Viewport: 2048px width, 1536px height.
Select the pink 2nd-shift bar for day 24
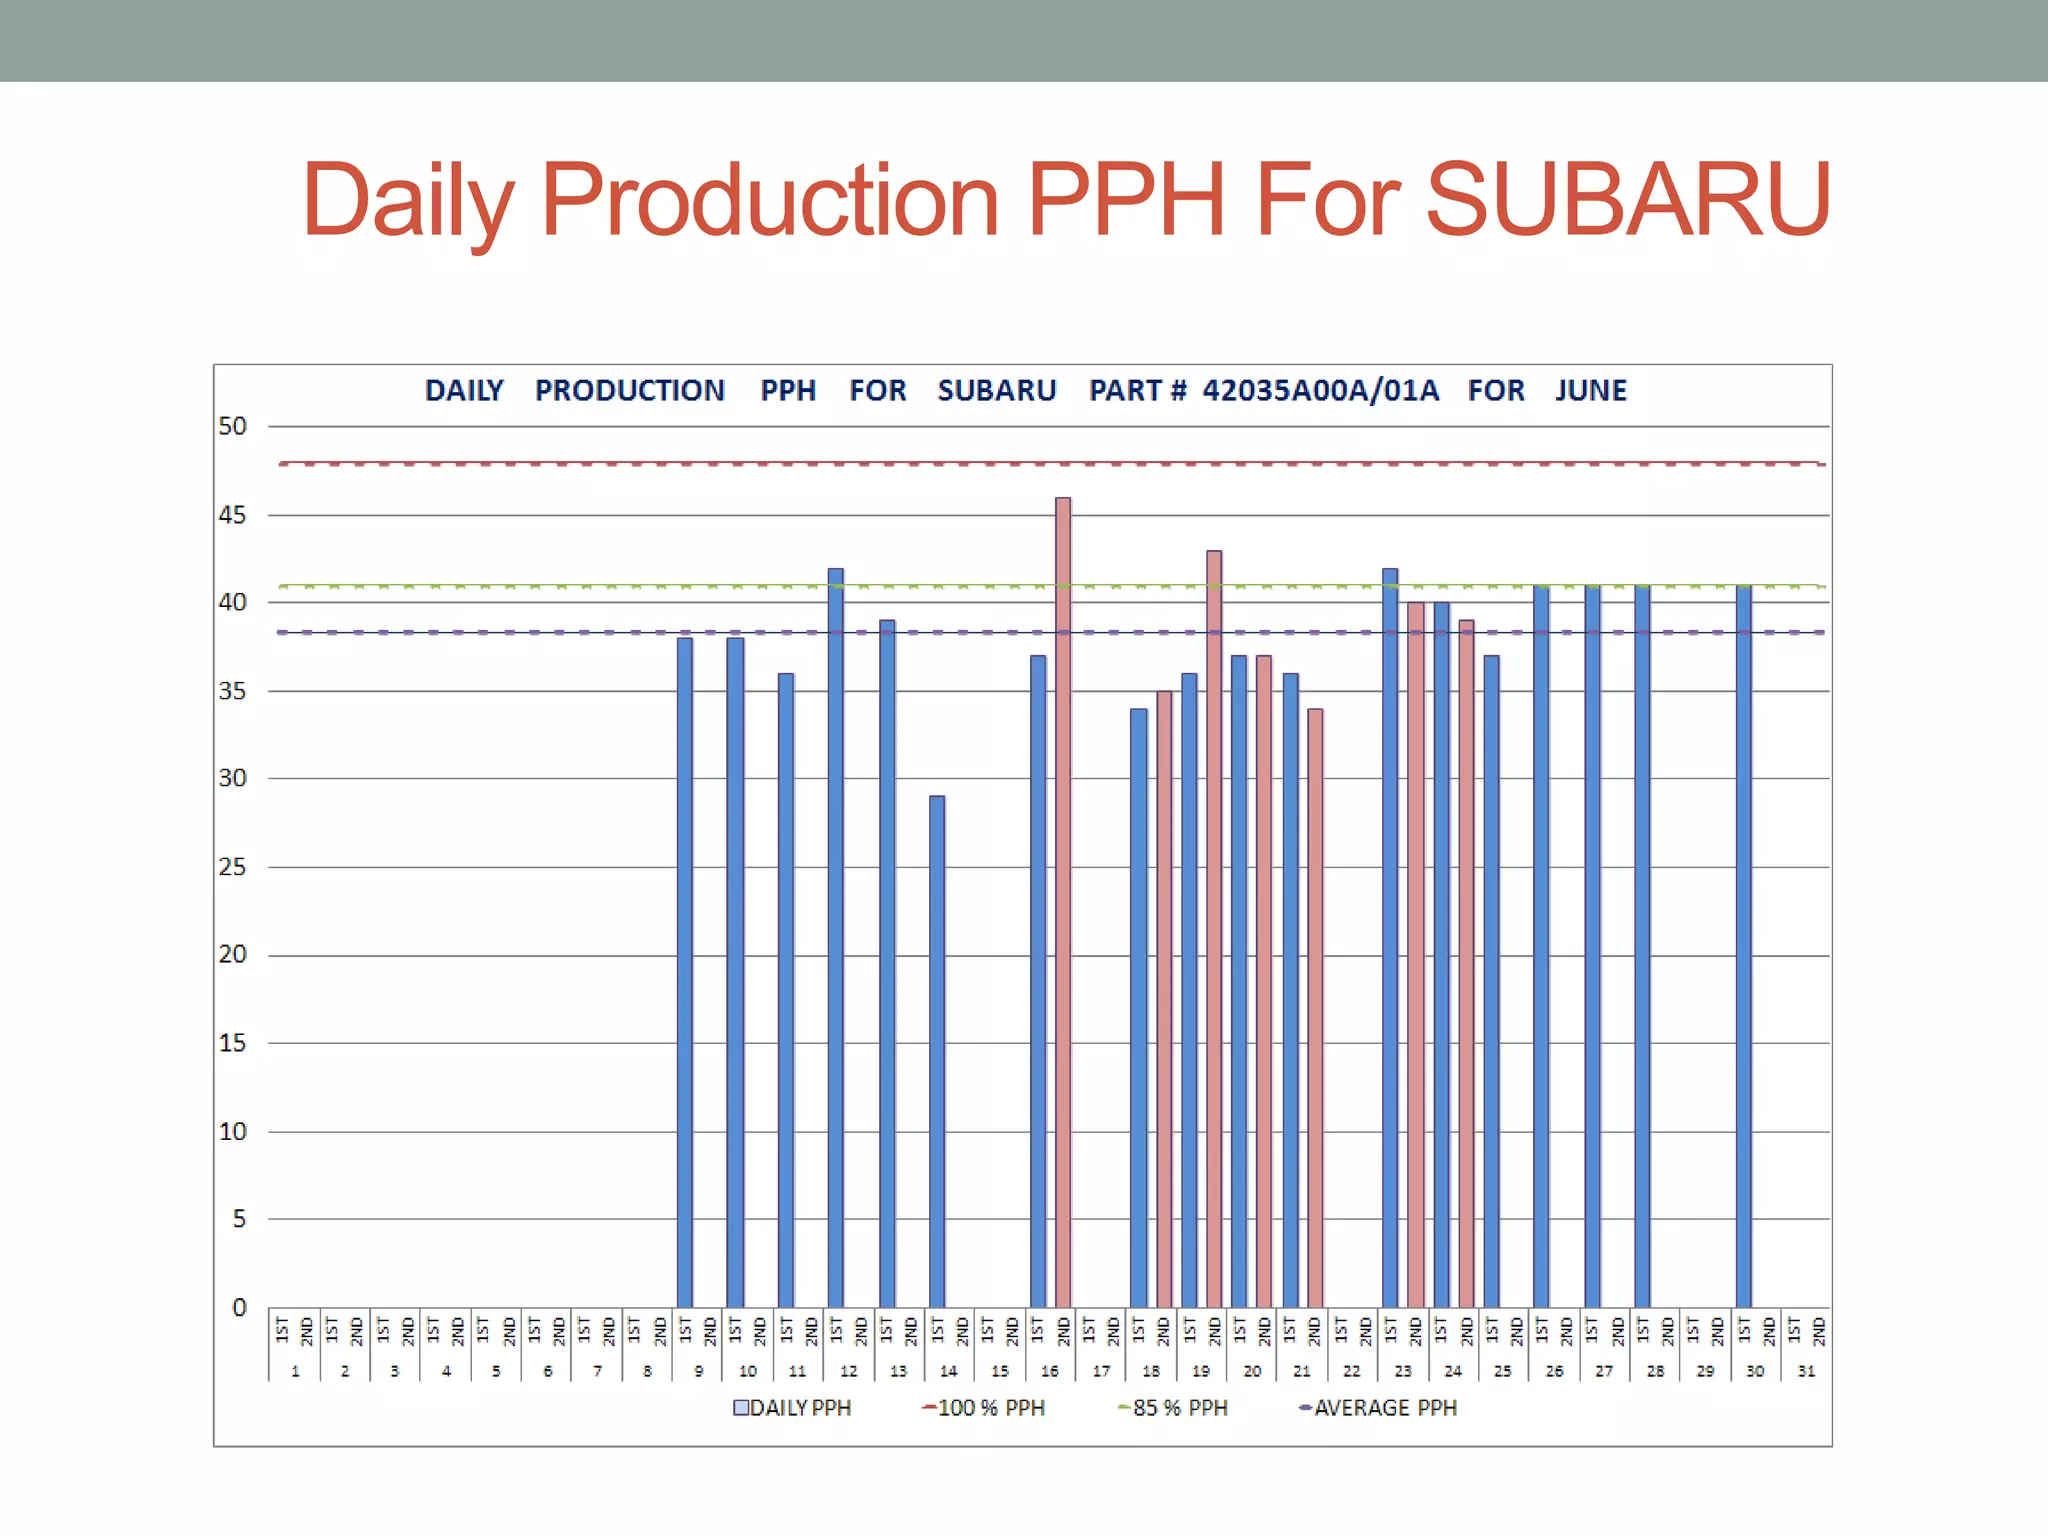(1466, 964)
